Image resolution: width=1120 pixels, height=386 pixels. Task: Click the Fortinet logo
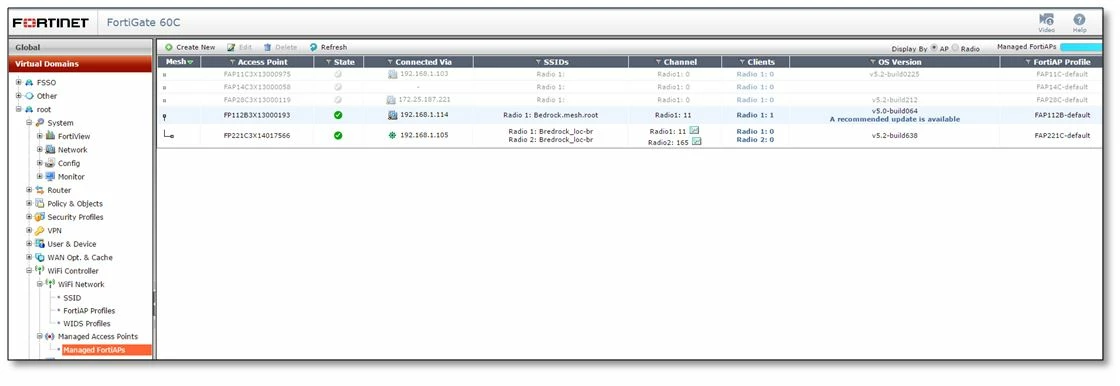point(51,23)
